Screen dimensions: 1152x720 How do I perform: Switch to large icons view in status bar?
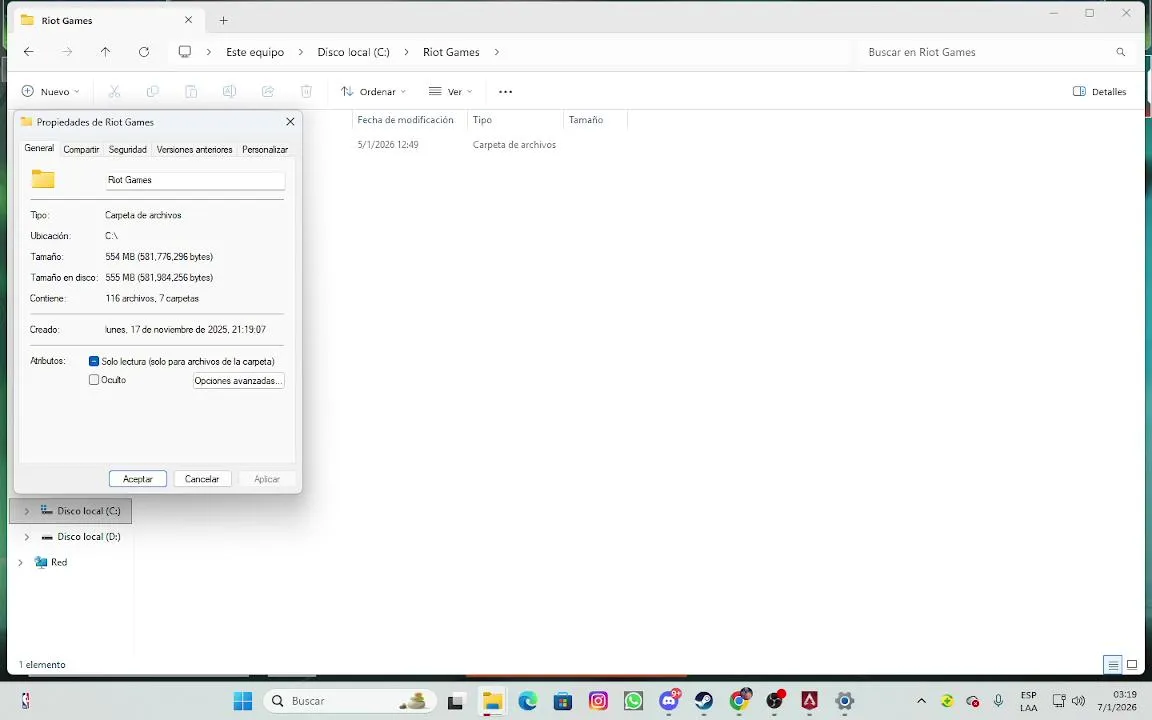[1132, 665]
